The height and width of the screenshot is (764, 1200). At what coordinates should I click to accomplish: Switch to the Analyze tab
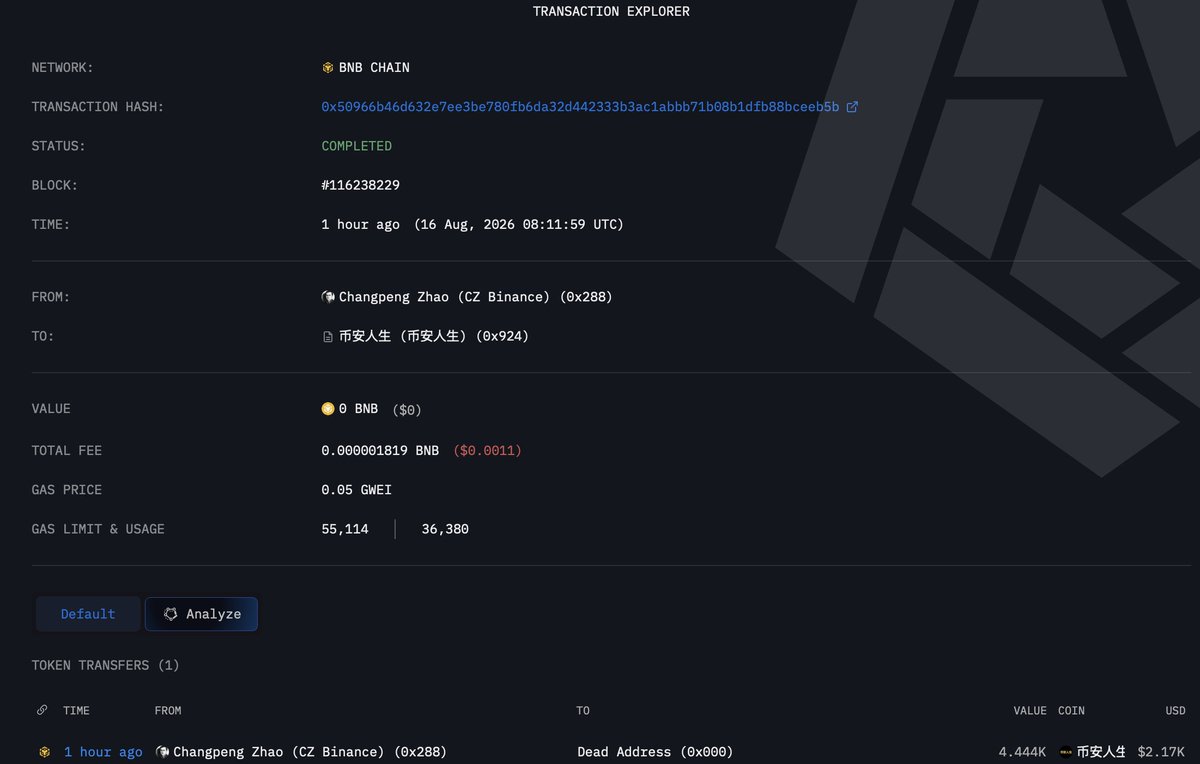click(x=201, y=614)
